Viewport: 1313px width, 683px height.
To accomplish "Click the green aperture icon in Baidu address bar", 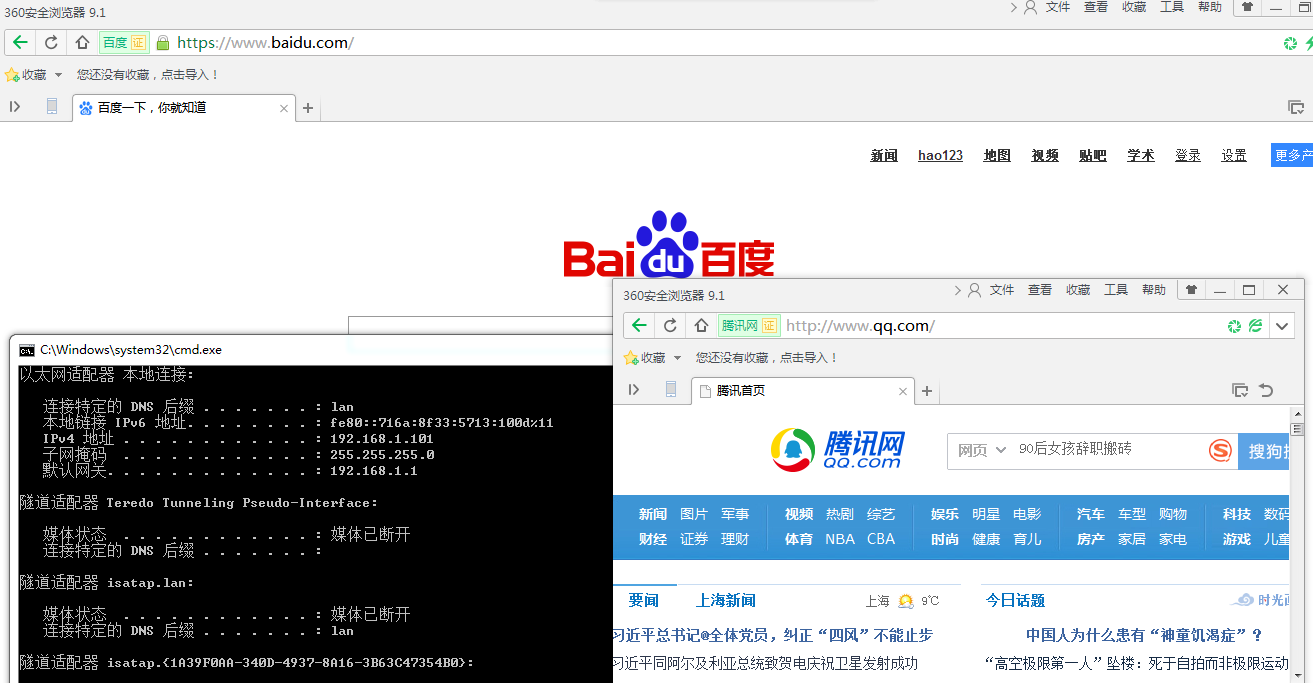I will 1290,43.
